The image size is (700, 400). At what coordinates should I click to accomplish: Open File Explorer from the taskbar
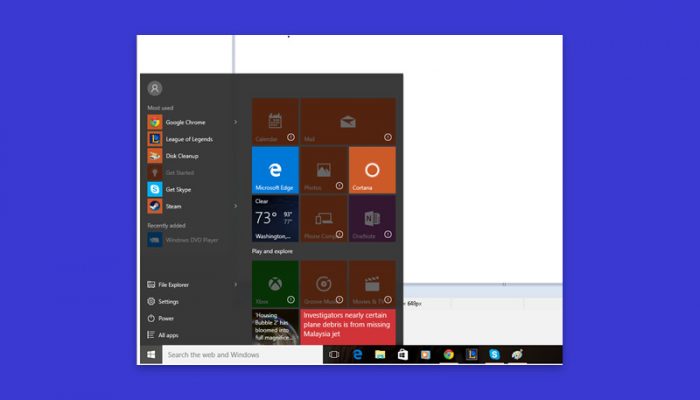point(380,354)
